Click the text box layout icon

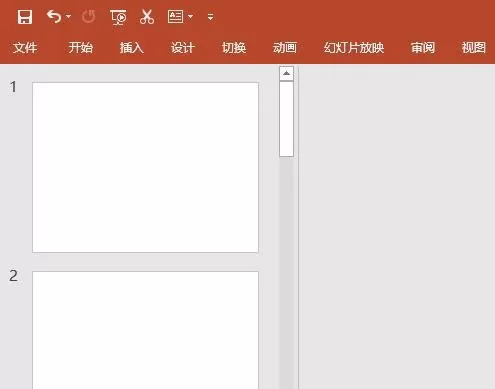(176, 16)
